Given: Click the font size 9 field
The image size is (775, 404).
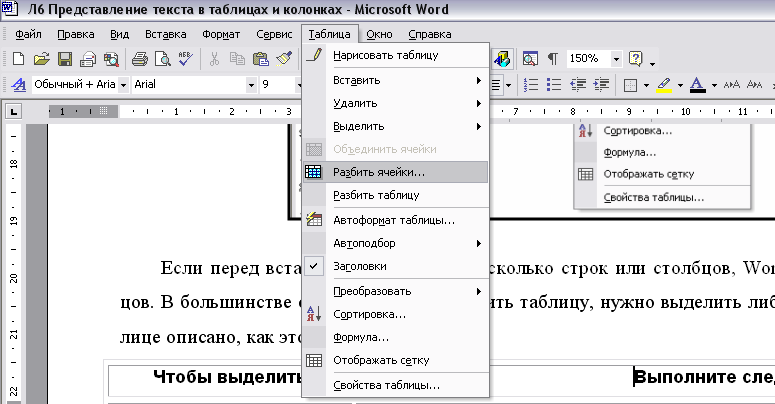Looking at the screenshot, I should [277, 85].
